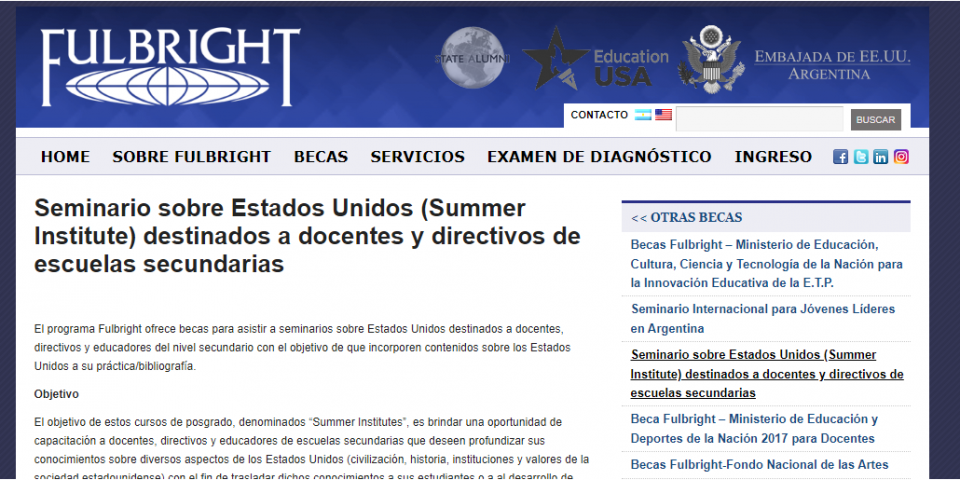Switch language via the Argentina flag
Image resolution: width=960 pixels, height=480 pixels.
tap(643, 114)
